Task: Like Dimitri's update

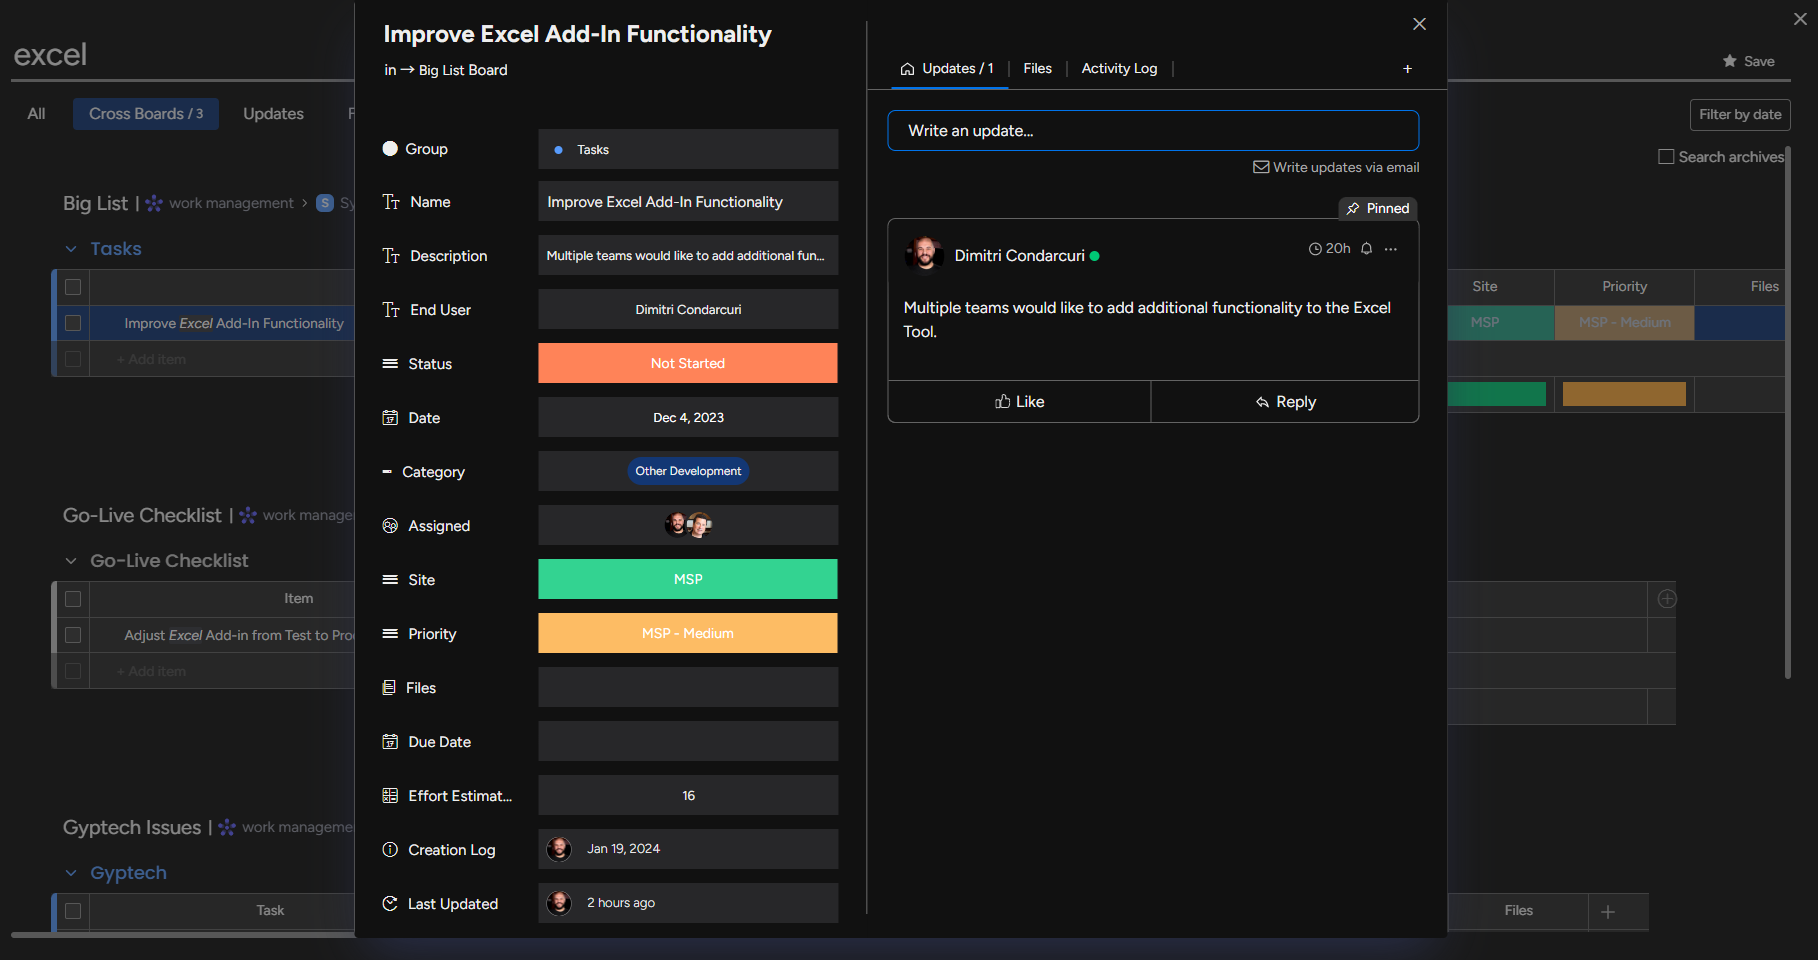Action: tap(1019, 402)
